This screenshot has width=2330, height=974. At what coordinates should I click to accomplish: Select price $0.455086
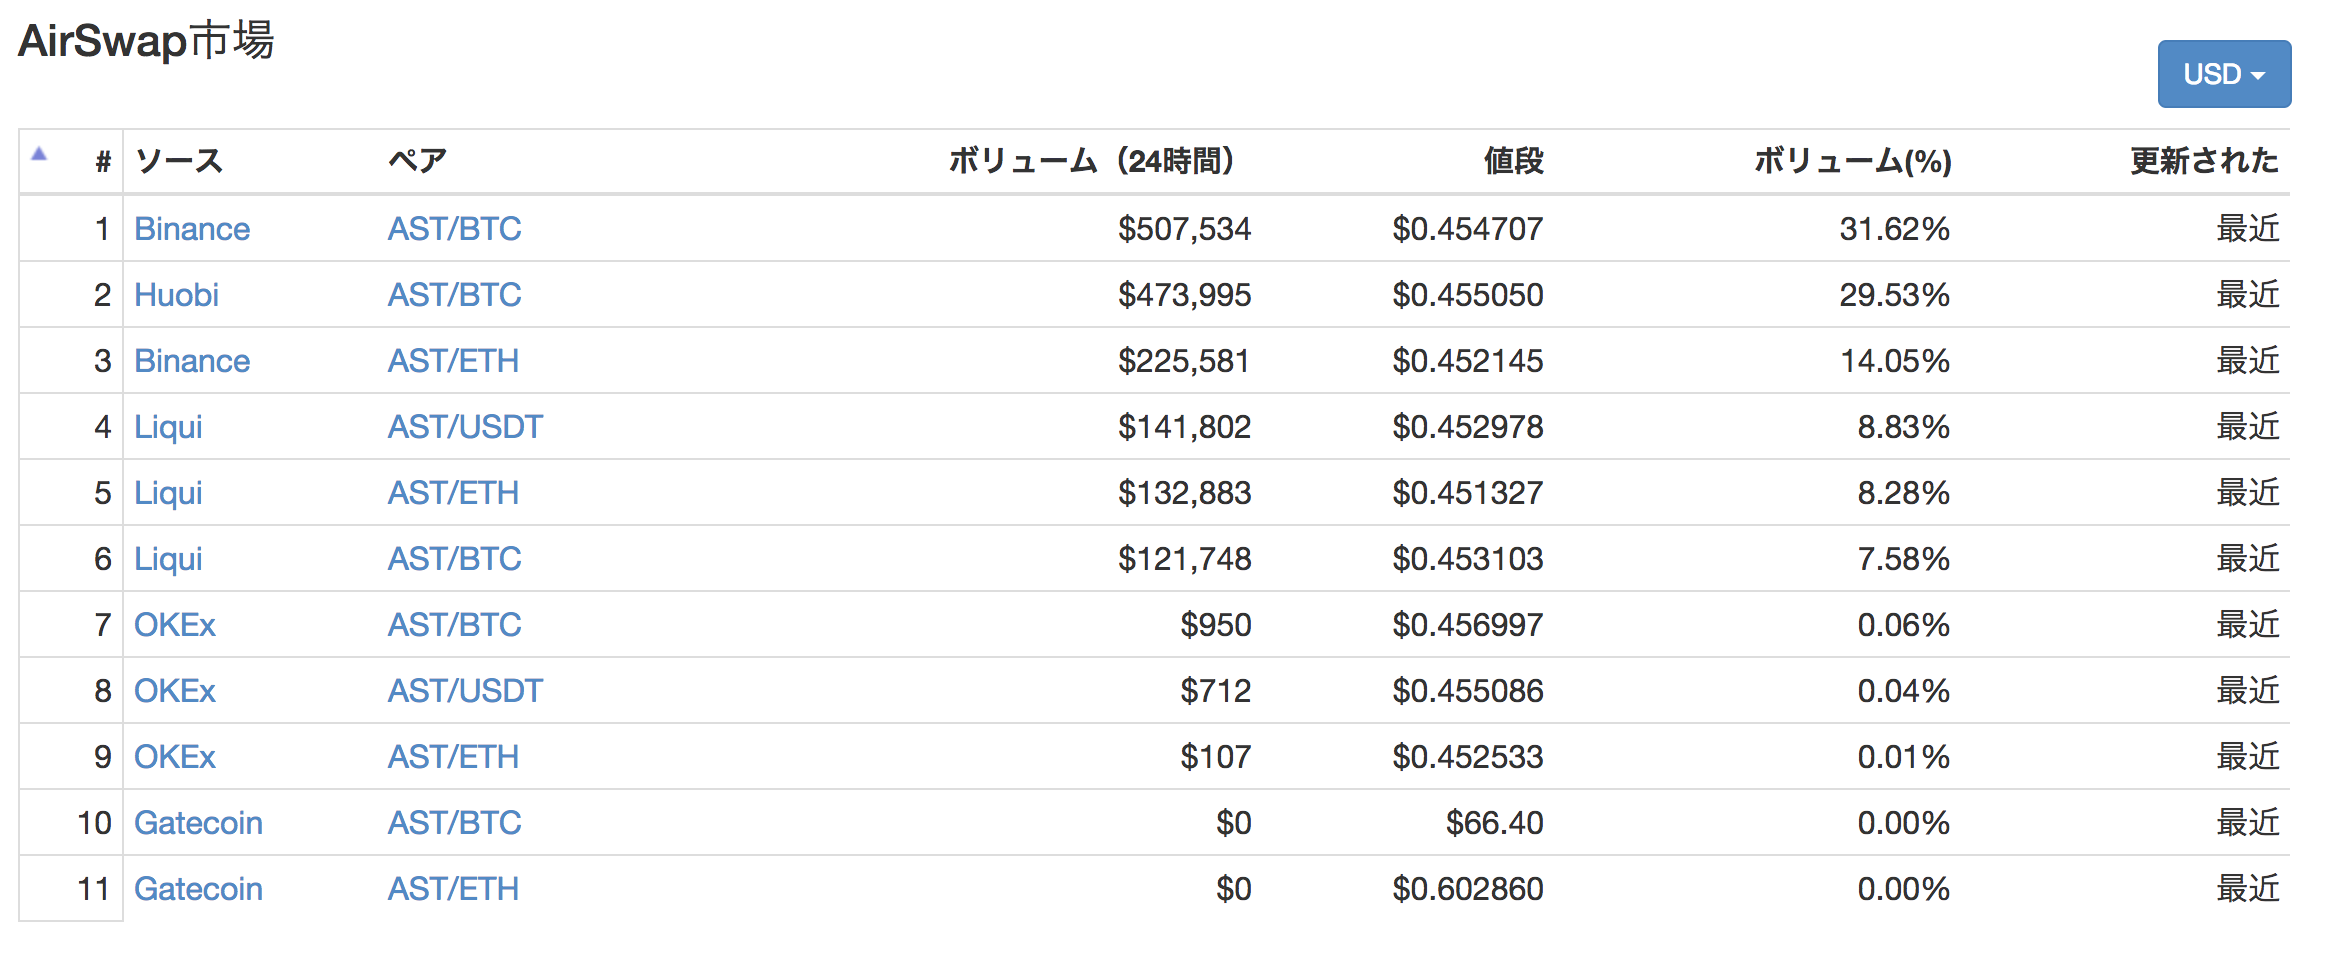click(x=1468, y=691)
